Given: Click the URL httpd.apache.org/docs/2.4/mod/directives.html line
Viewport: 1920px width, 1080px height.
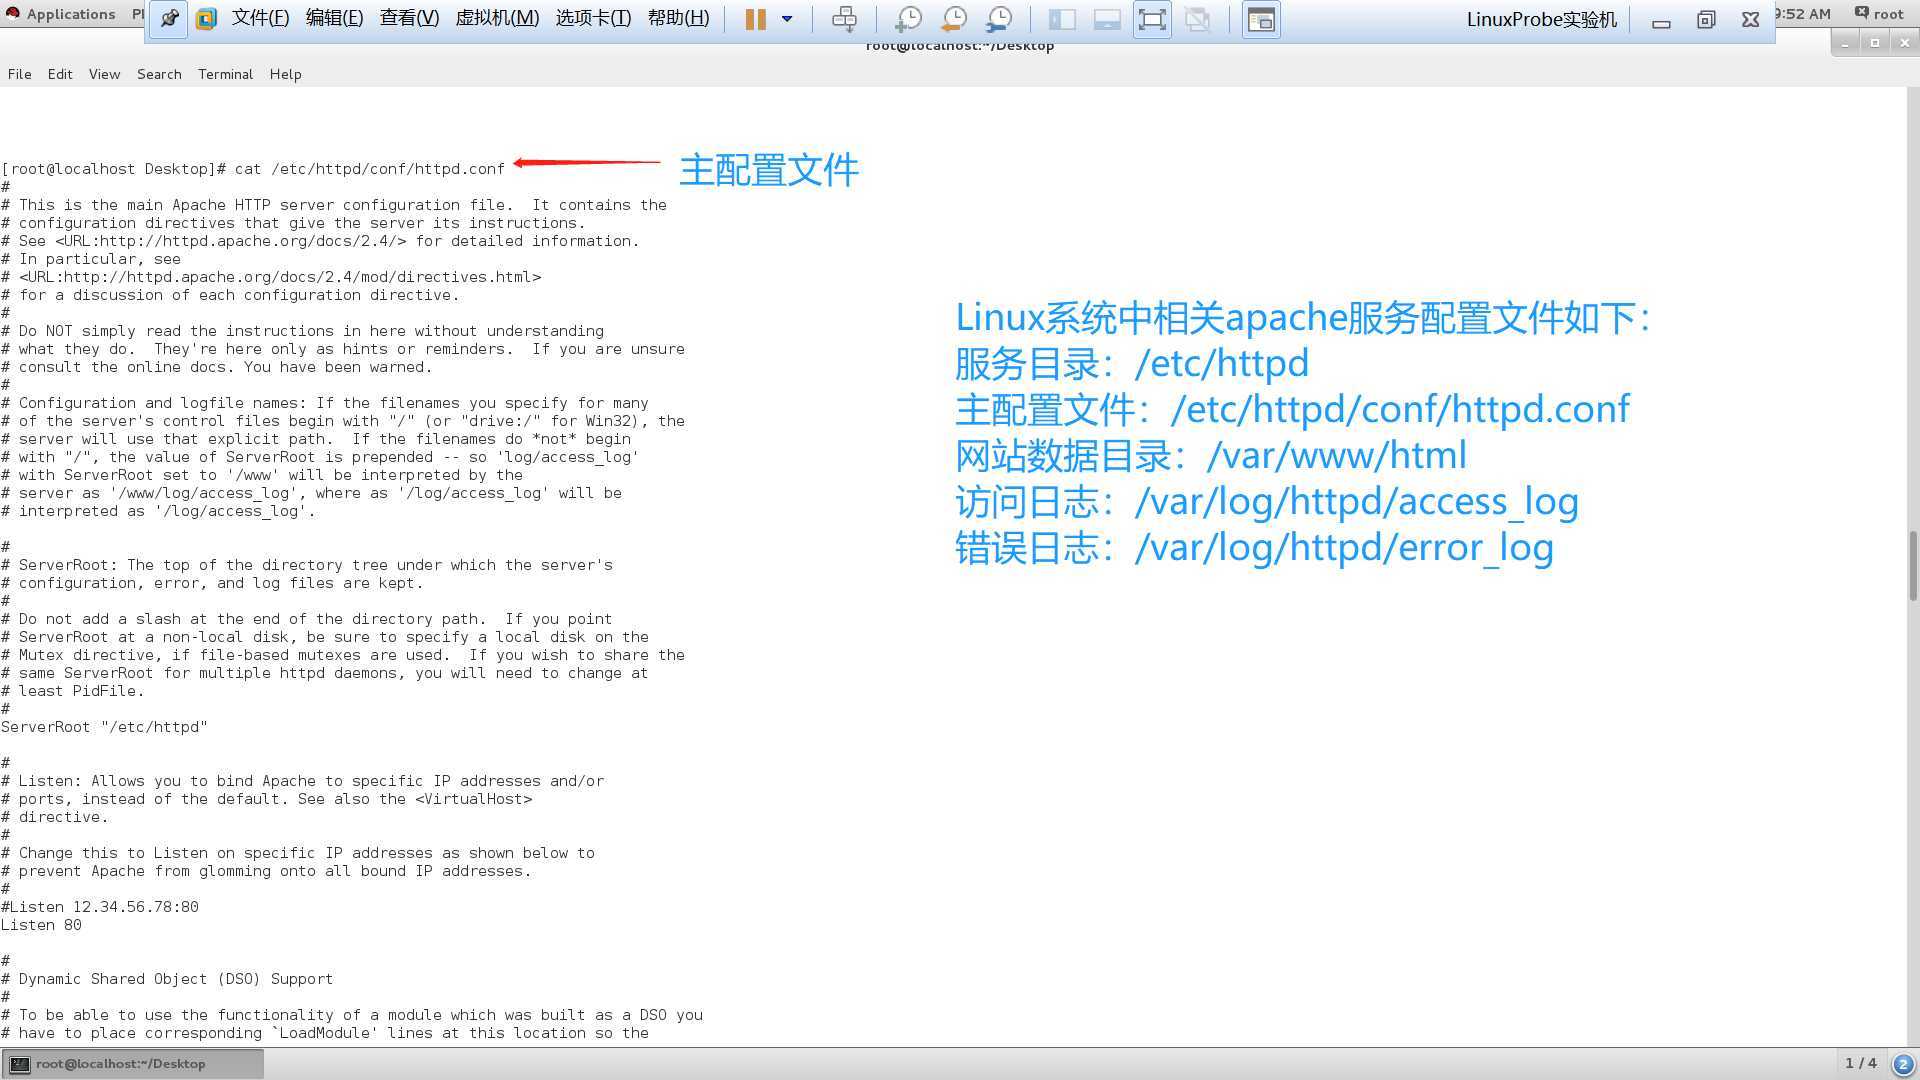Looking at the screenshot, I should (271, 277).
